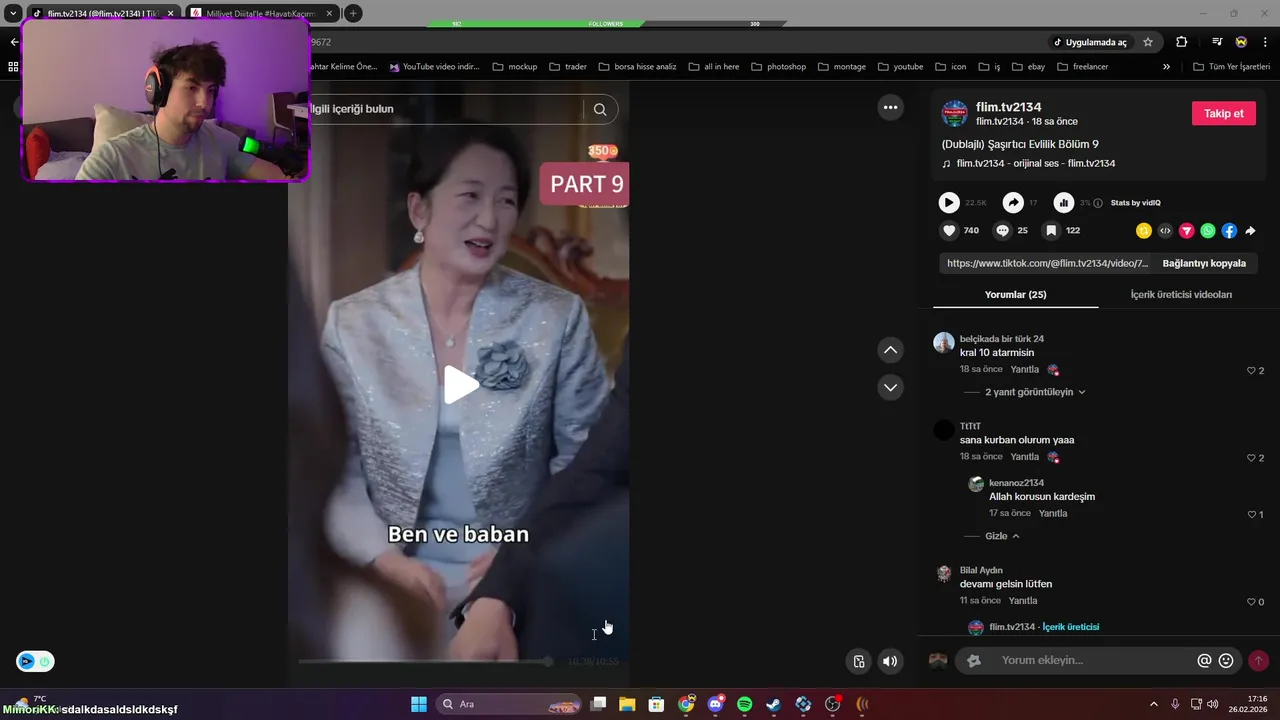This screenshot has width=1280, height=720.
Task: Open the borsa hisse analiz bookmarks folder
Action: pos(637,67)
